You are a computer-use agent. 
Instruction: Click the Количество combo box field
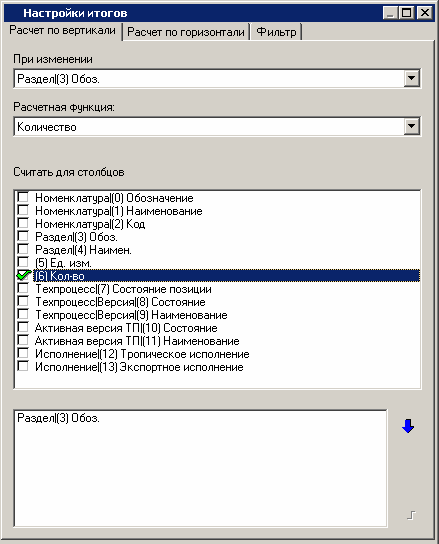217,127
